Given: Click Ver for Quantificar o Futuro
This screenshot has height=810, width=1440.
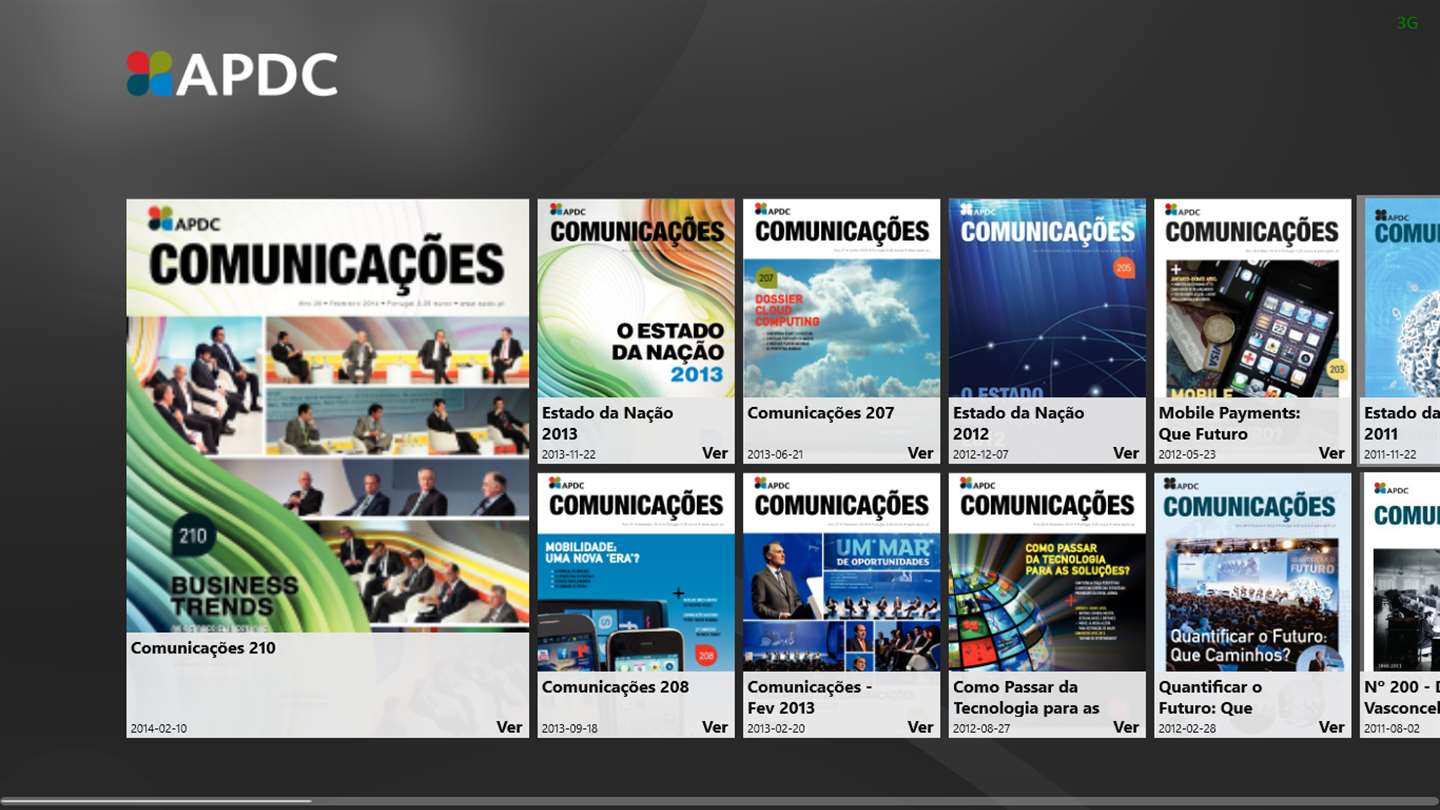Looking at the screenshot, I should click(x=1331, y=727).
